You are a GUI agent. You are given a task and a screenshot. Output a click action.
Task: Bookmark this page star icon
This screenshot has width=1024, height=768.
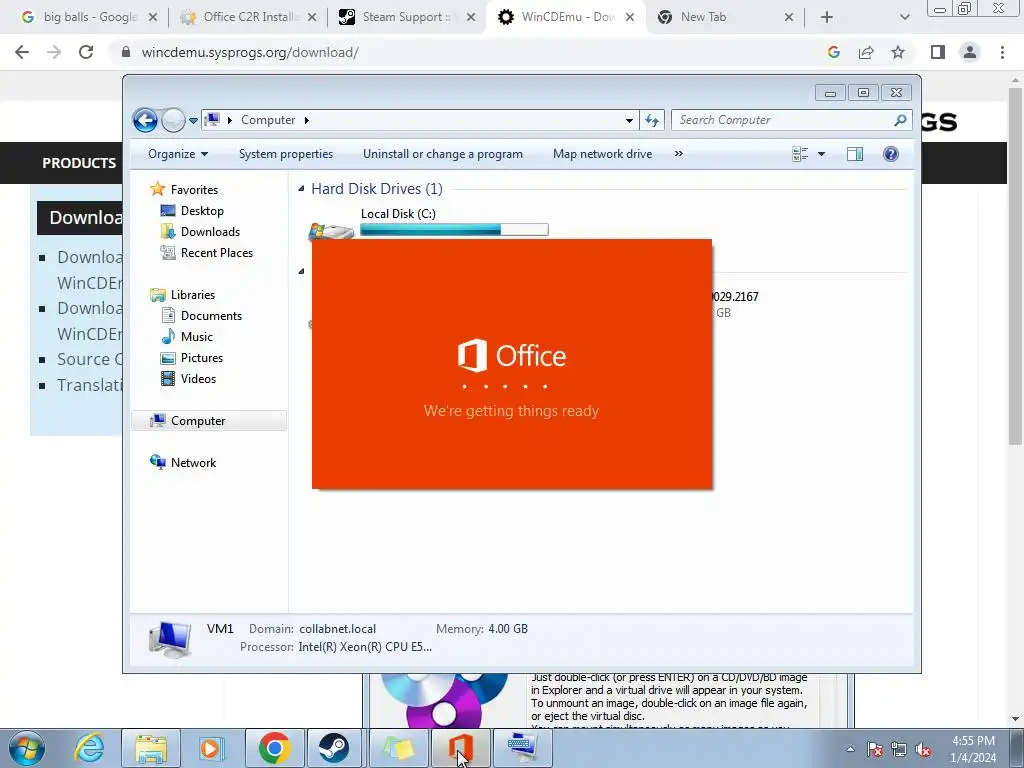coord(898,52)
